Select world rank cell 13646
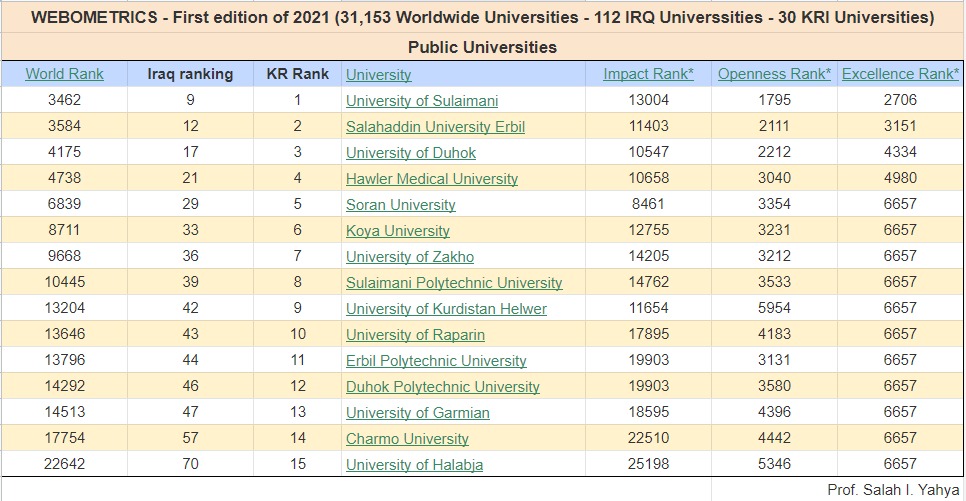Image resolution: width=966 pixels, height=501 pixels. (x=64, y=333)
